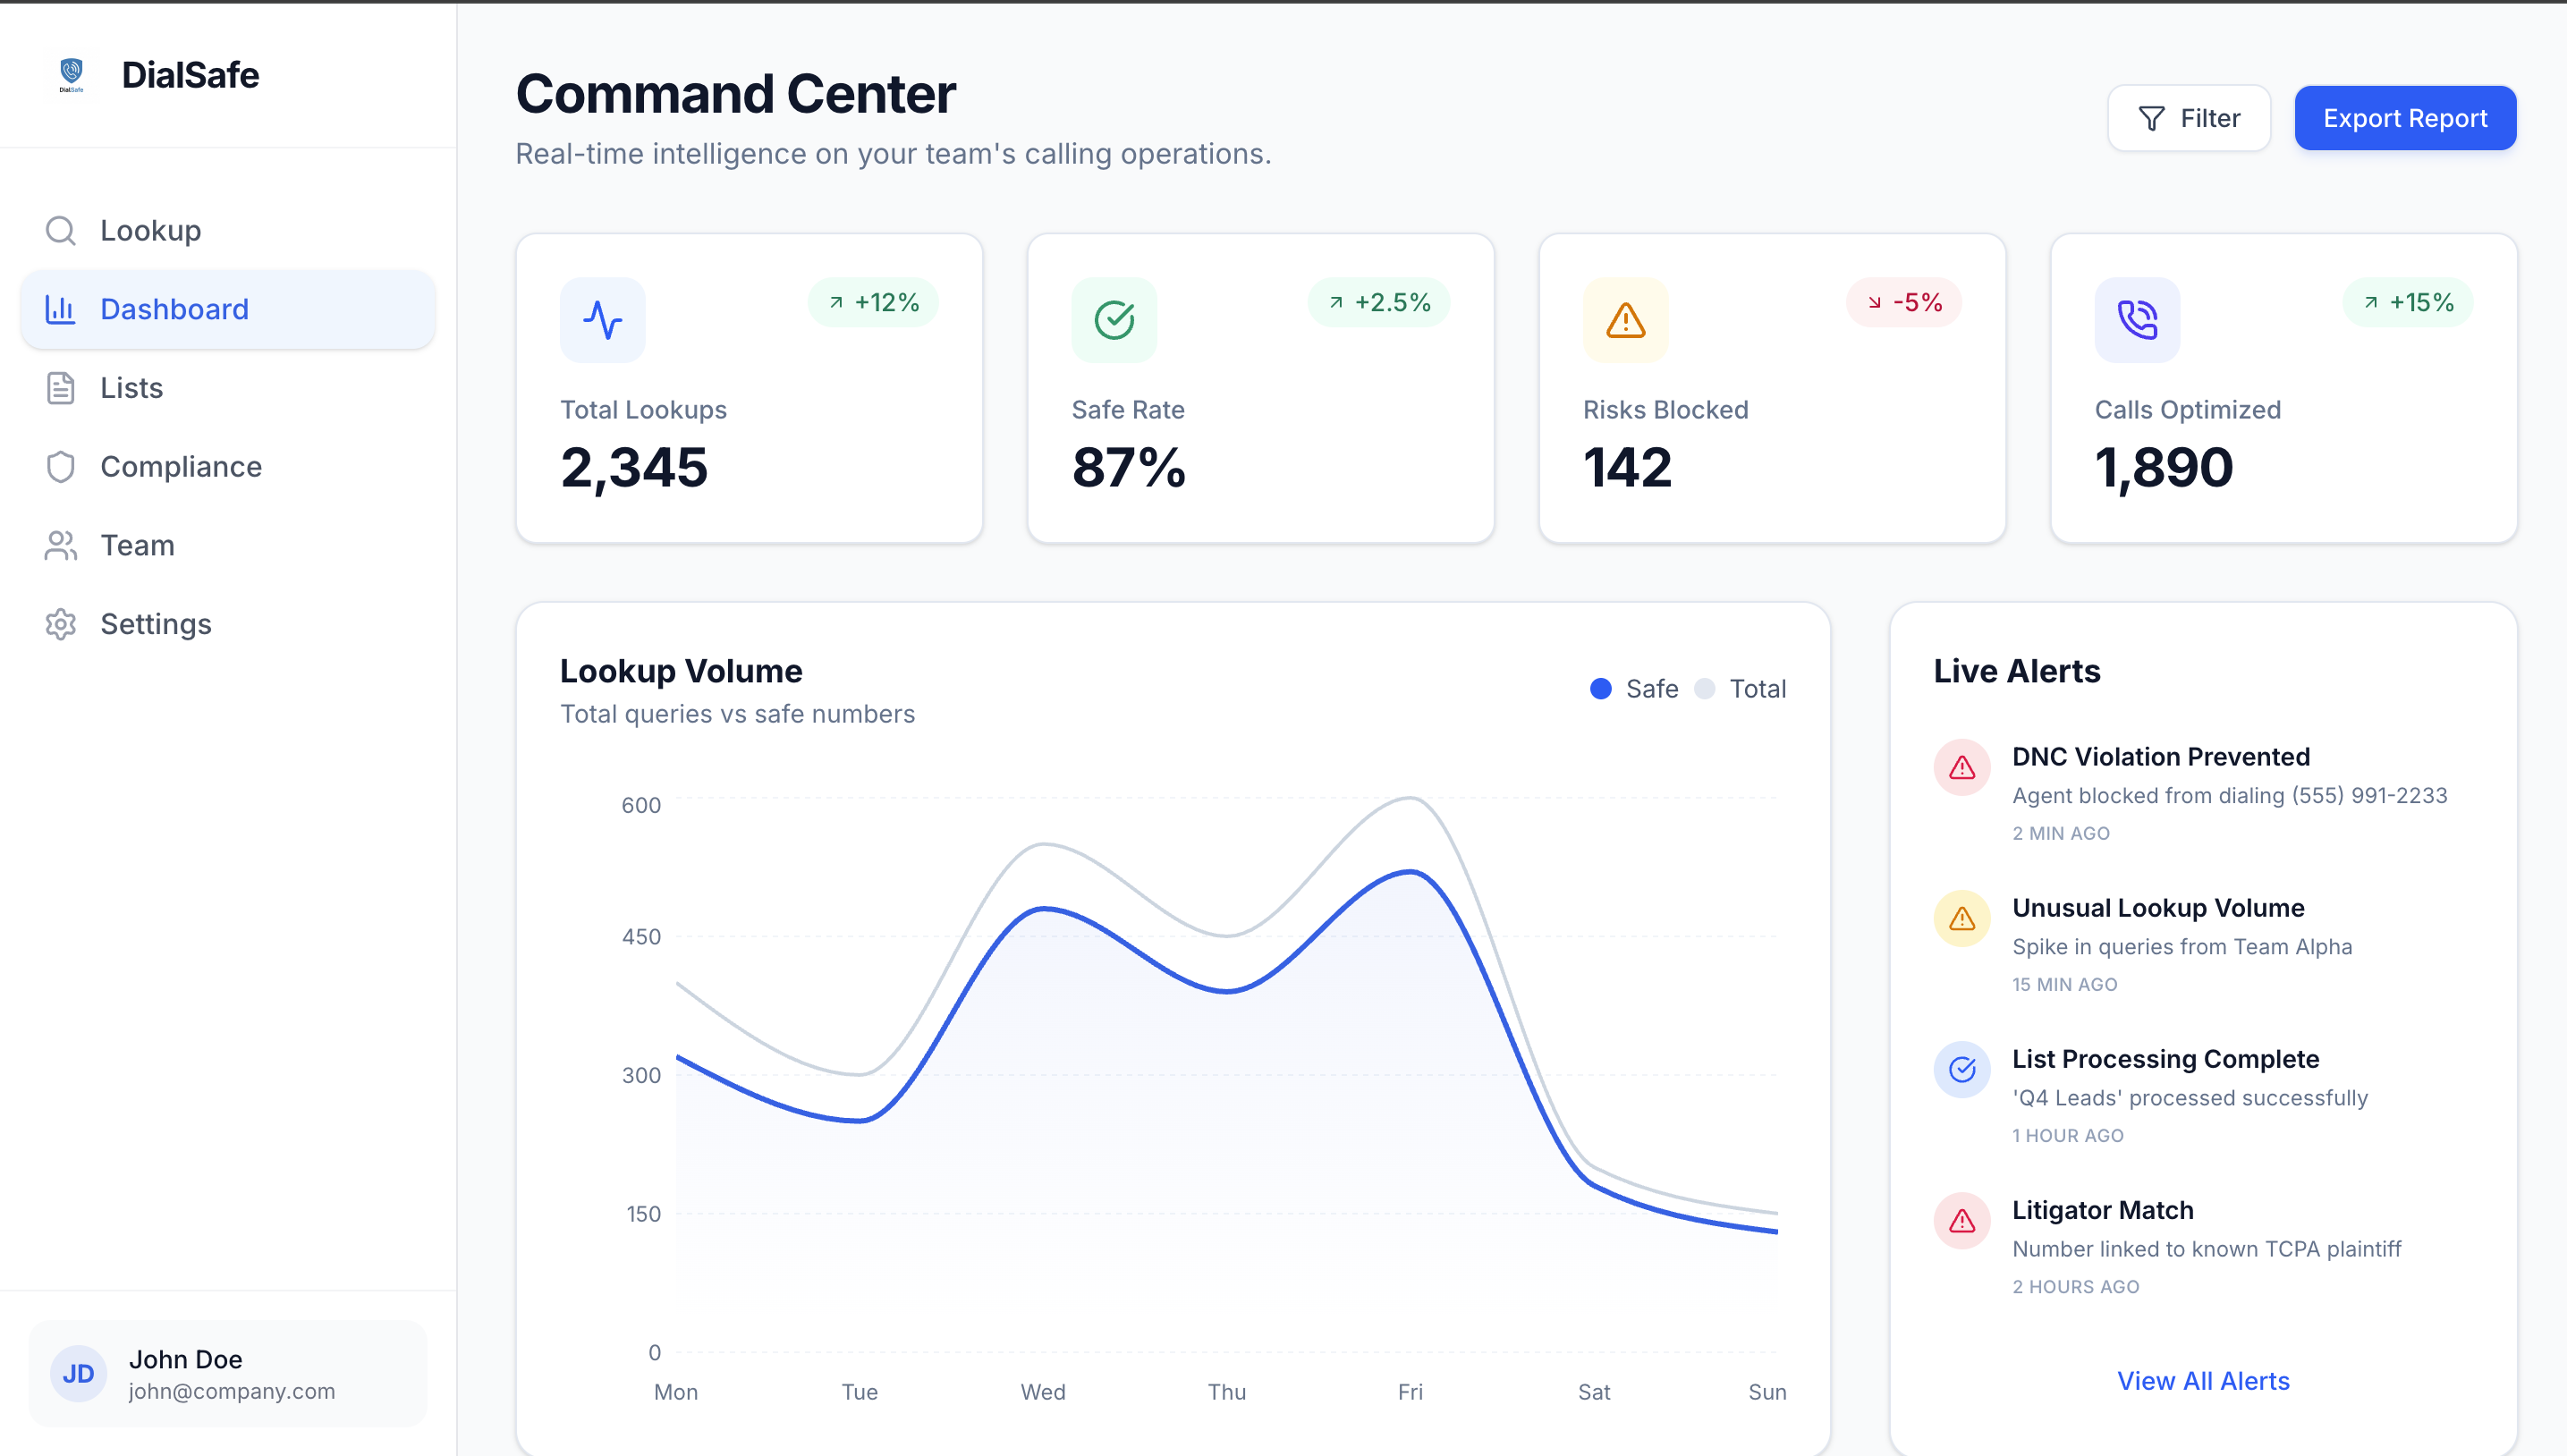2567x1456 pixels.
Task: Click the Dashboard bar-chart icon
Action: click(61, 309)
